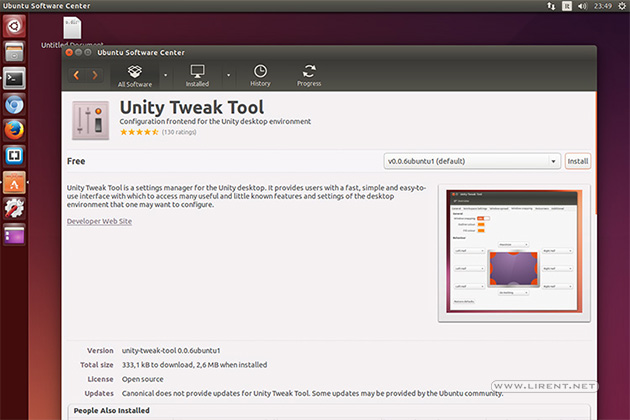The height and width of the screenshot is (420, 630).
Task: View the Progress section
Action: click(x=309, y=76)
